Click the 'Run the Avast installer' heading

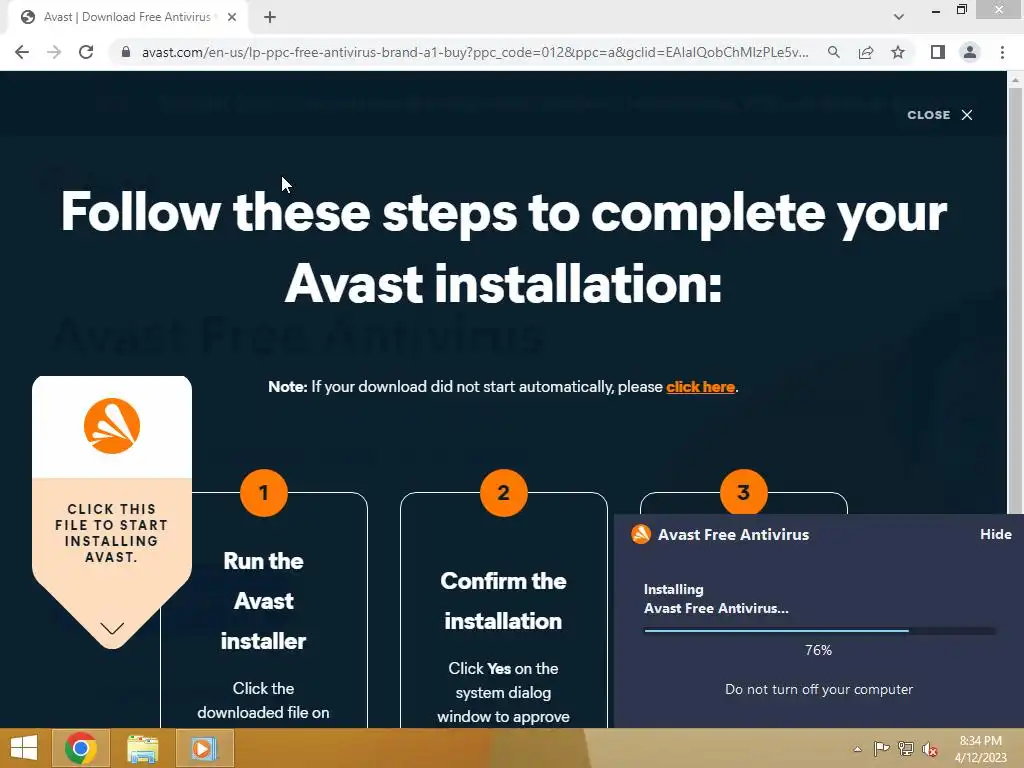[x=263, y=601]
